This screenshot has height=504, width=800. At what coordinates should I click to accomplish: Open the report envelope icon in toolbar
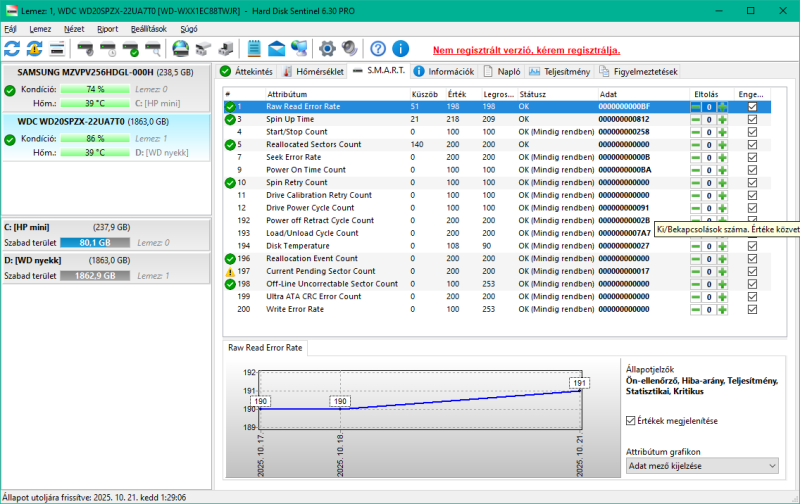pyautogui.click(x=275, y=48)
